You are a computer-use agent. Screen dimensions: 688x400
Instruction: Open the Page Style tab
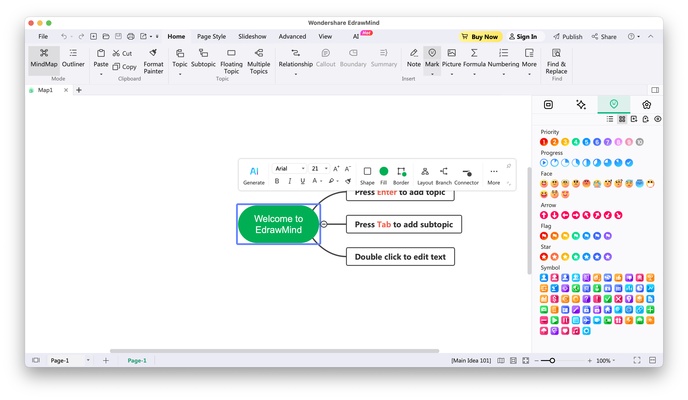click(211, 36)
